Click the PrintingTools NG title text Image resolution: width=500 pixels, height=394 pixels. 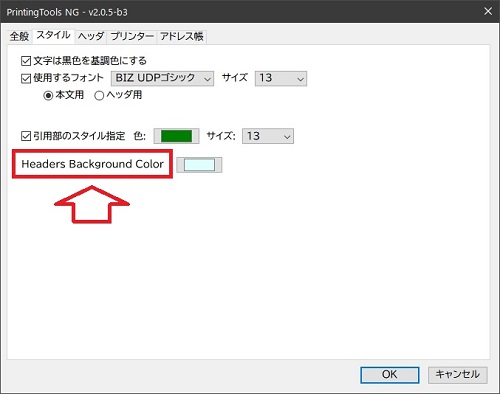point(67,12)
